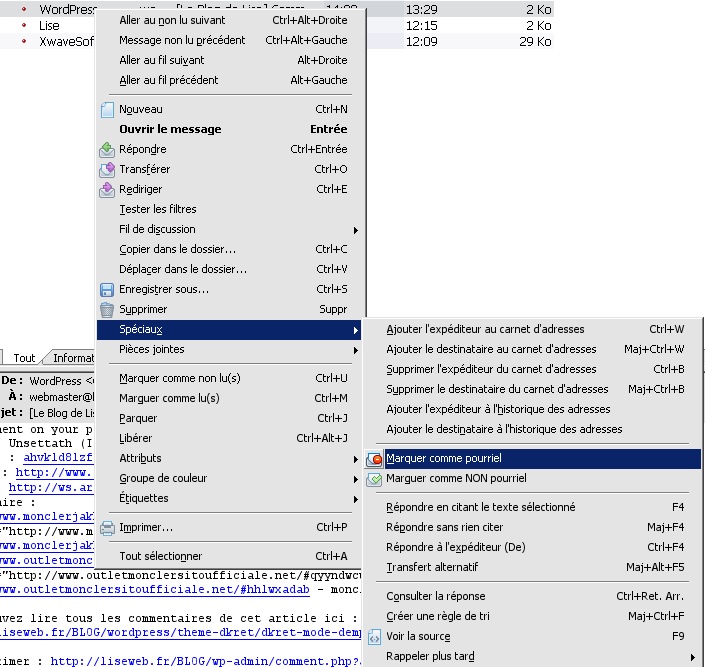The width and height of the screenshot is (705, 667).
Task: Click the Supprimer trash can icon
Action: coord(108,310)
